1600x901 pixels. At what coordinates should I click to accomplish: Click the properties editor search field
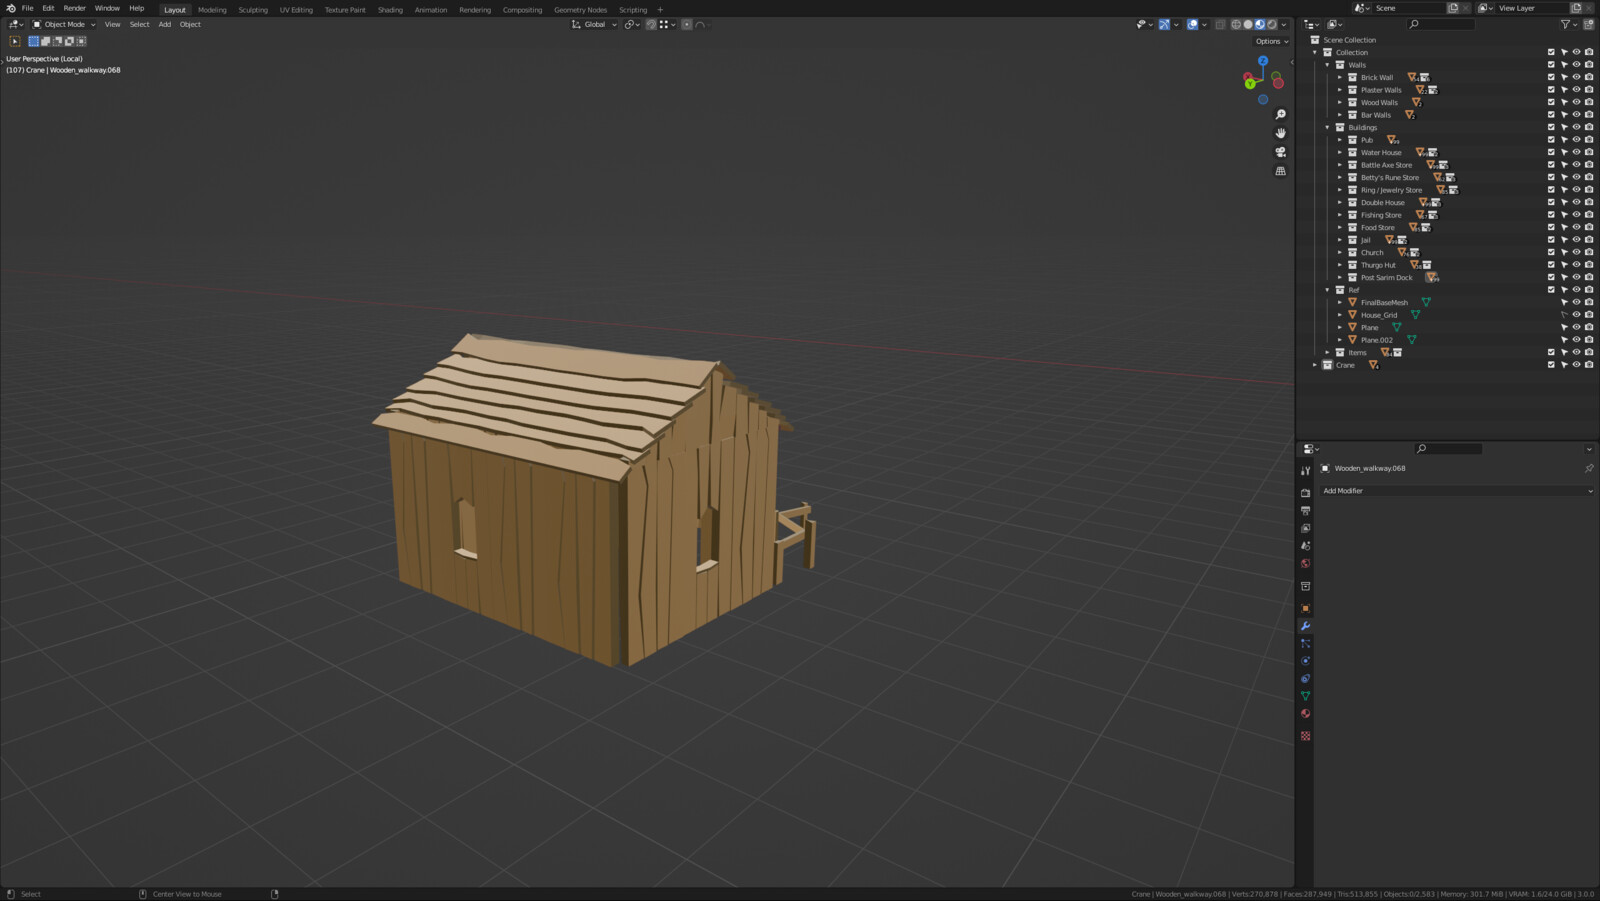click(x=1448, y=449)
